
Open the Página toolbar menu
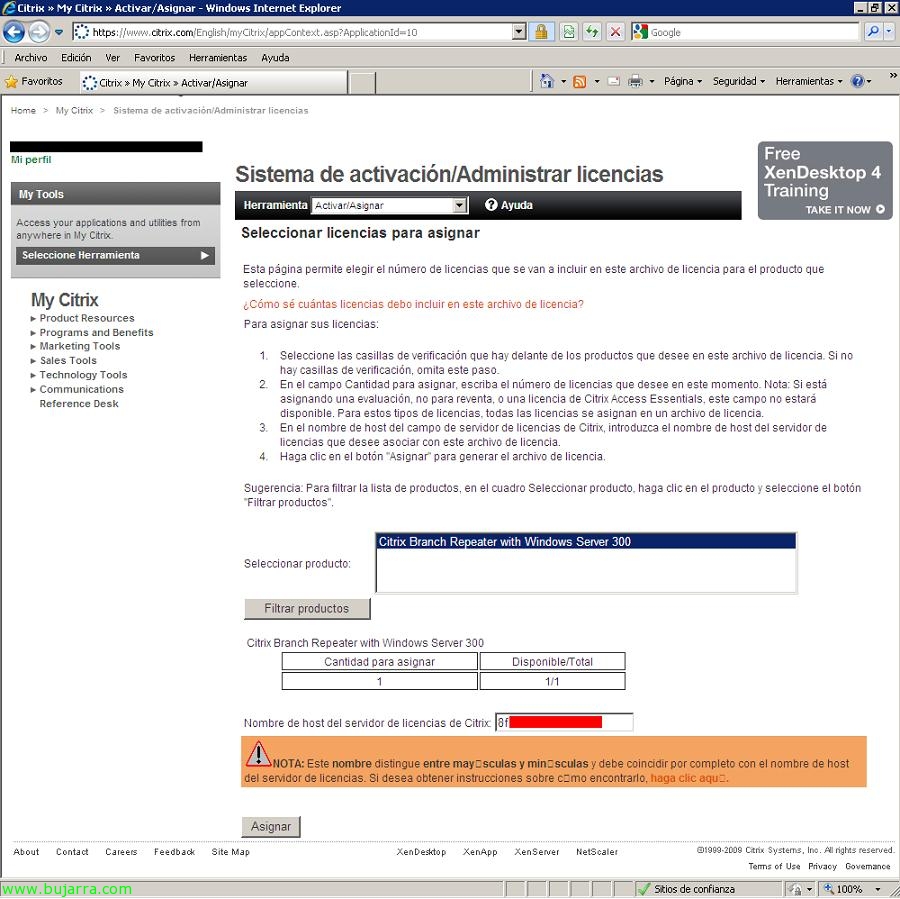point(682,82)
